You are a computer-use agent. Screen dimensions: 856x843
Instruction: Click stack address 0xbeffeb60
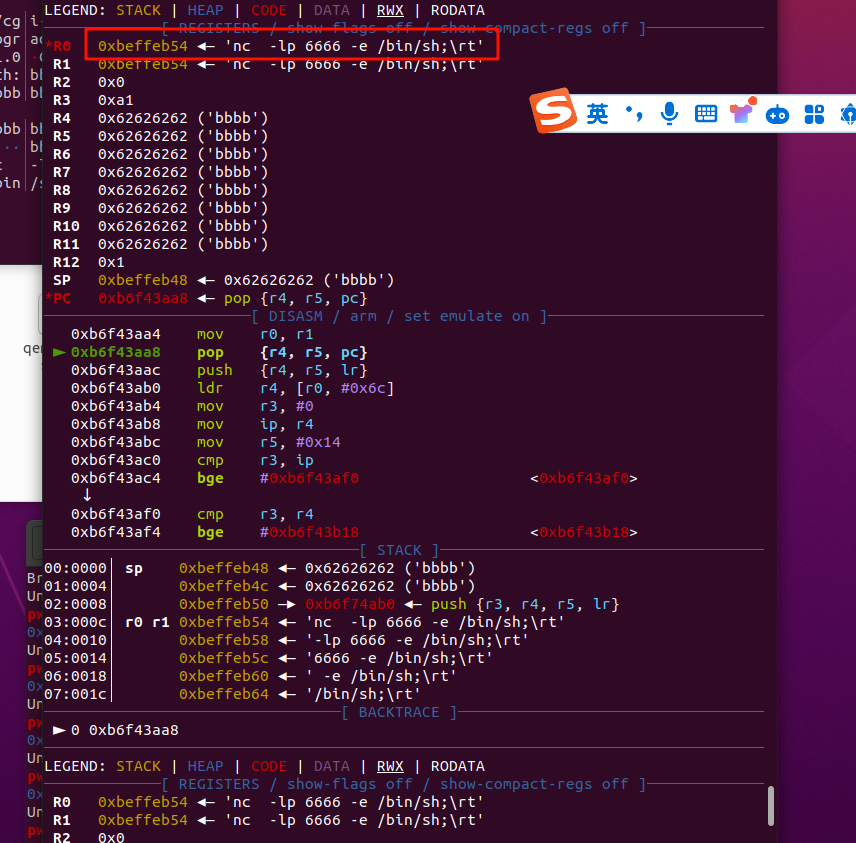tap(224, 677)
